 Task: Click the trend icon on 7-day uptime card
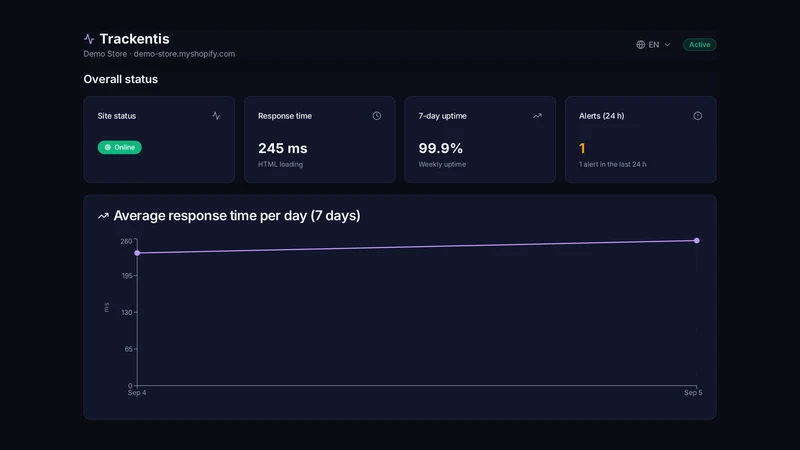(537, 116)
